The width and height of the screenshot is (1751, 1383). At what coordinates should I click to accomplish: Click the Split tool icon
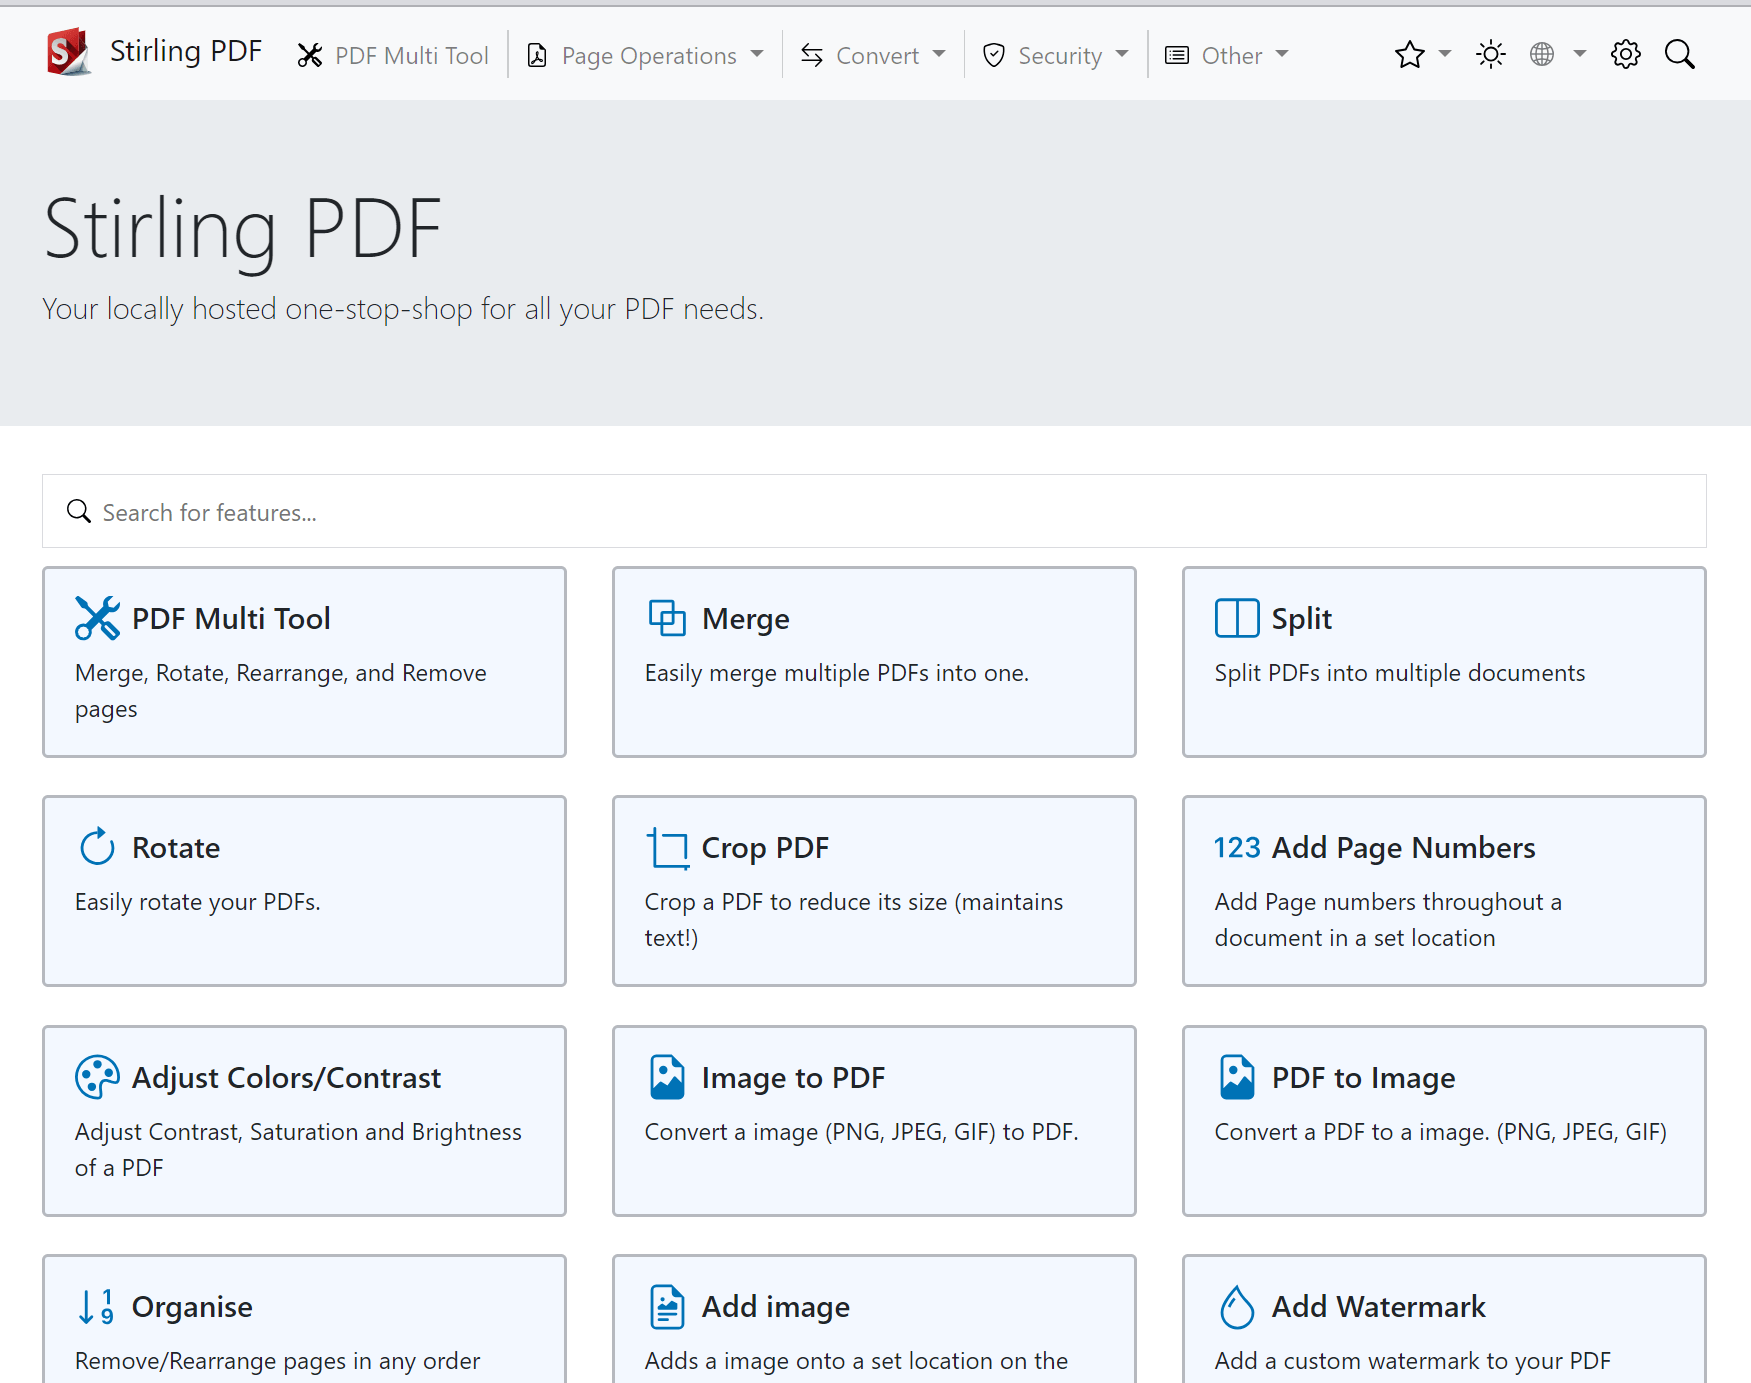point(1237,618)
